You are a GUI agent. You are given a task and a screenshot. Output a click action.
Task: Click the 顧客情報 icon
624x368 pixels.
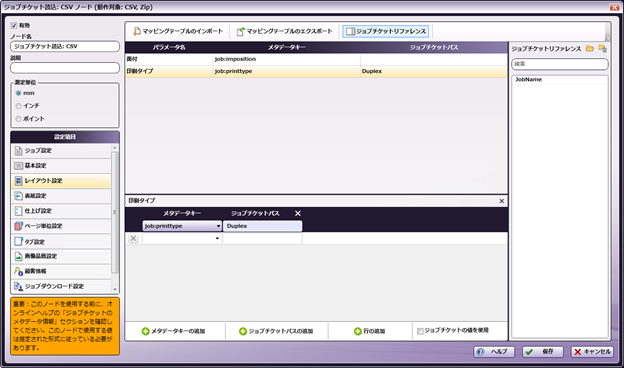tap(18, 271)
